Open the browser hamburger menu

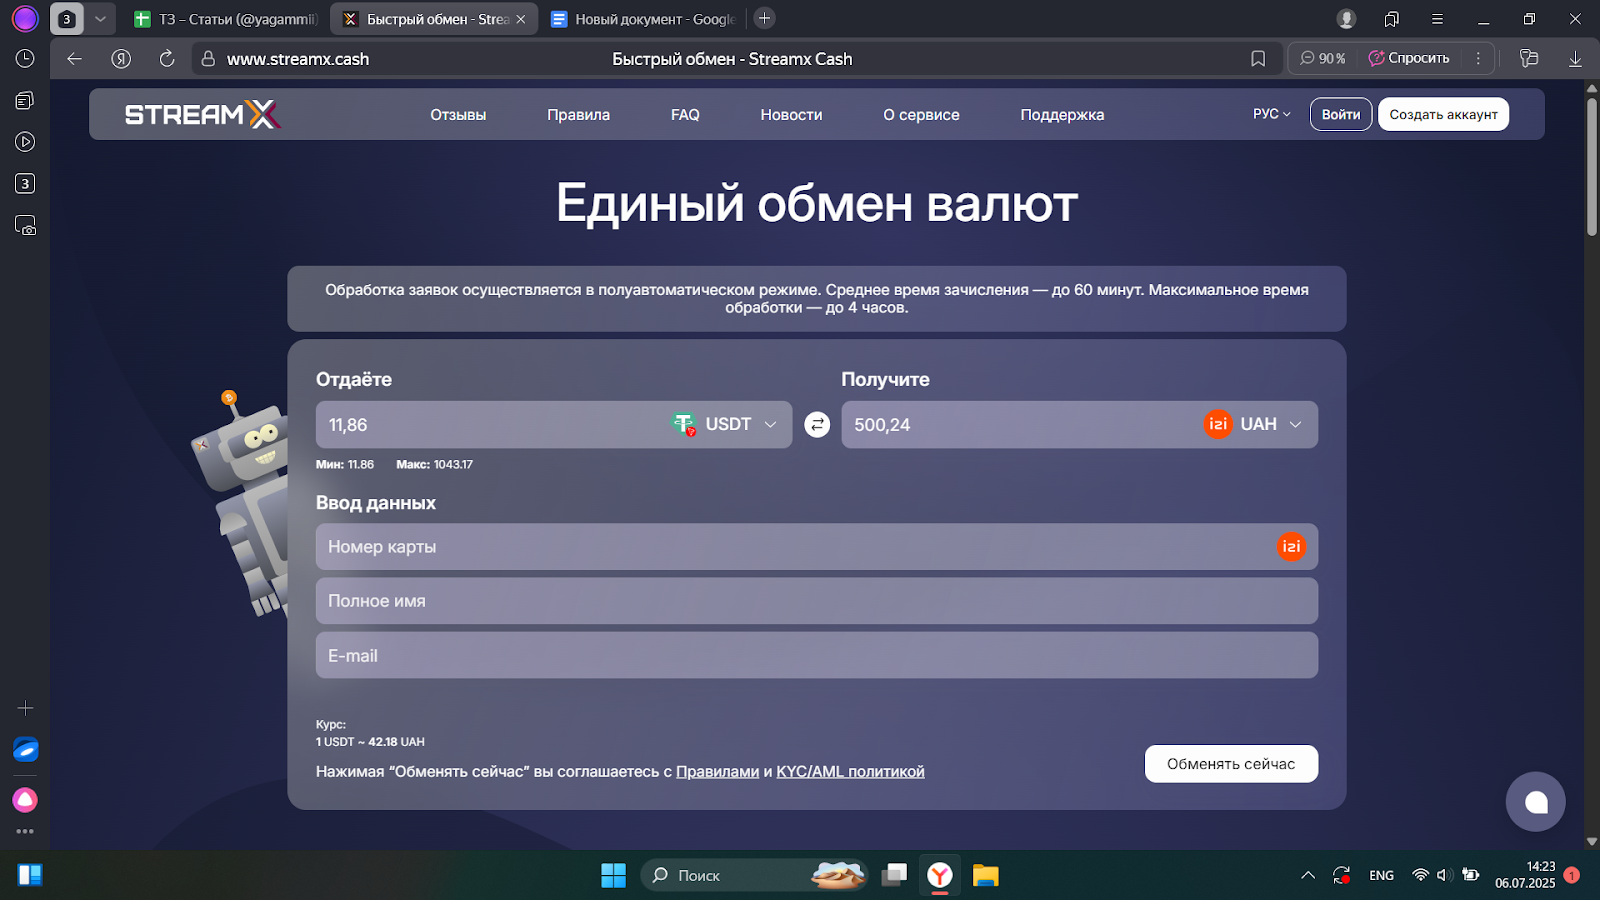pyautogui.click(x=1437, y=19)
